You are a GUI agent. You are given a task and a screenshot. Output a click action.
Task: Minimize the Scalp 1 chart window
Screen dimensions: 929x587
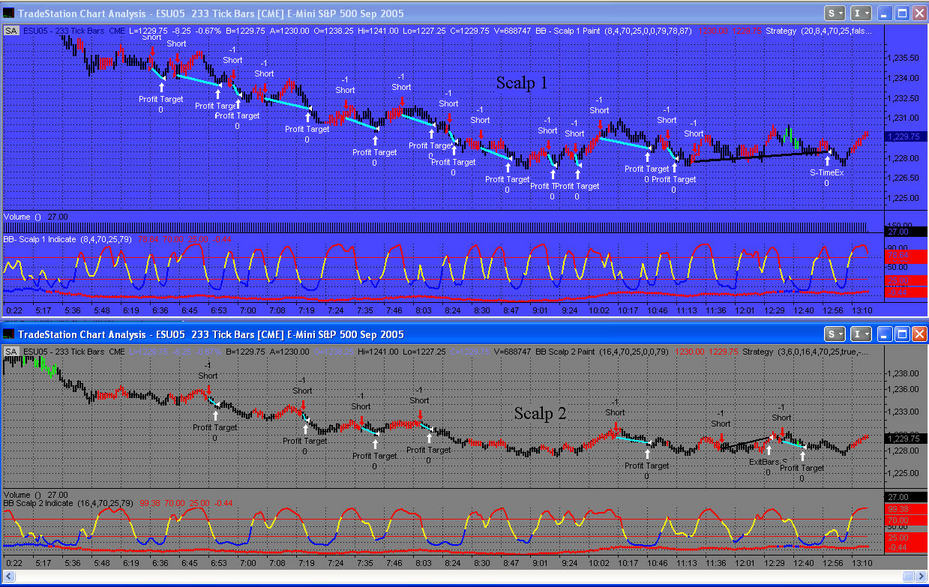[x=885, y=13]
